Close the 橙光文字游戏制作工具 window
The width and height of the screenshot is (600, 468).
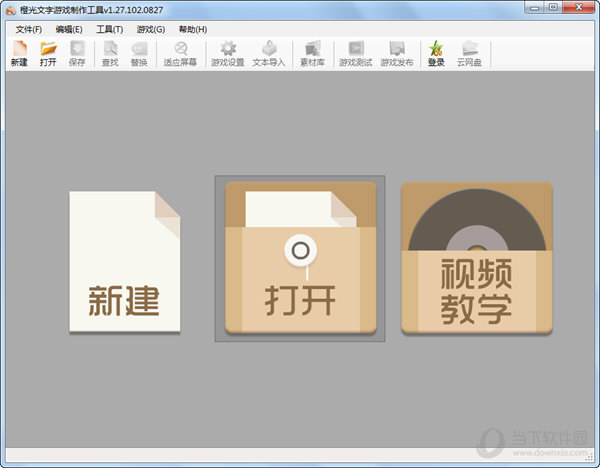pos(579,7)
